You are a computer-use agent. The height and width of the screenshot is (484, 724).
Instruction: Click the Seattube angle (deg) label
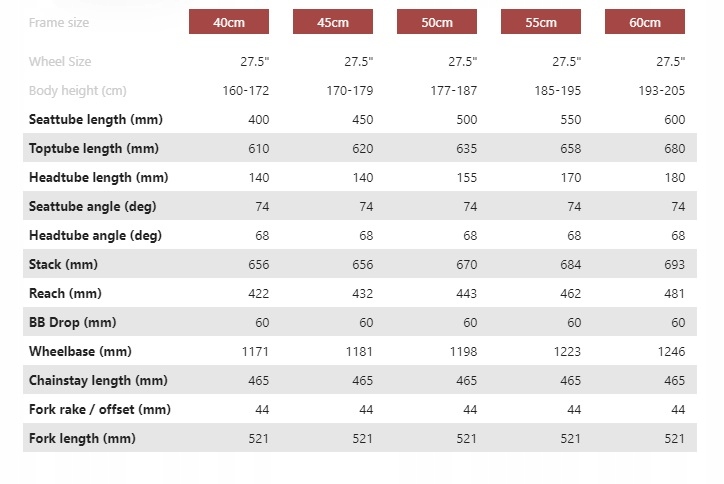pos(93,207)
